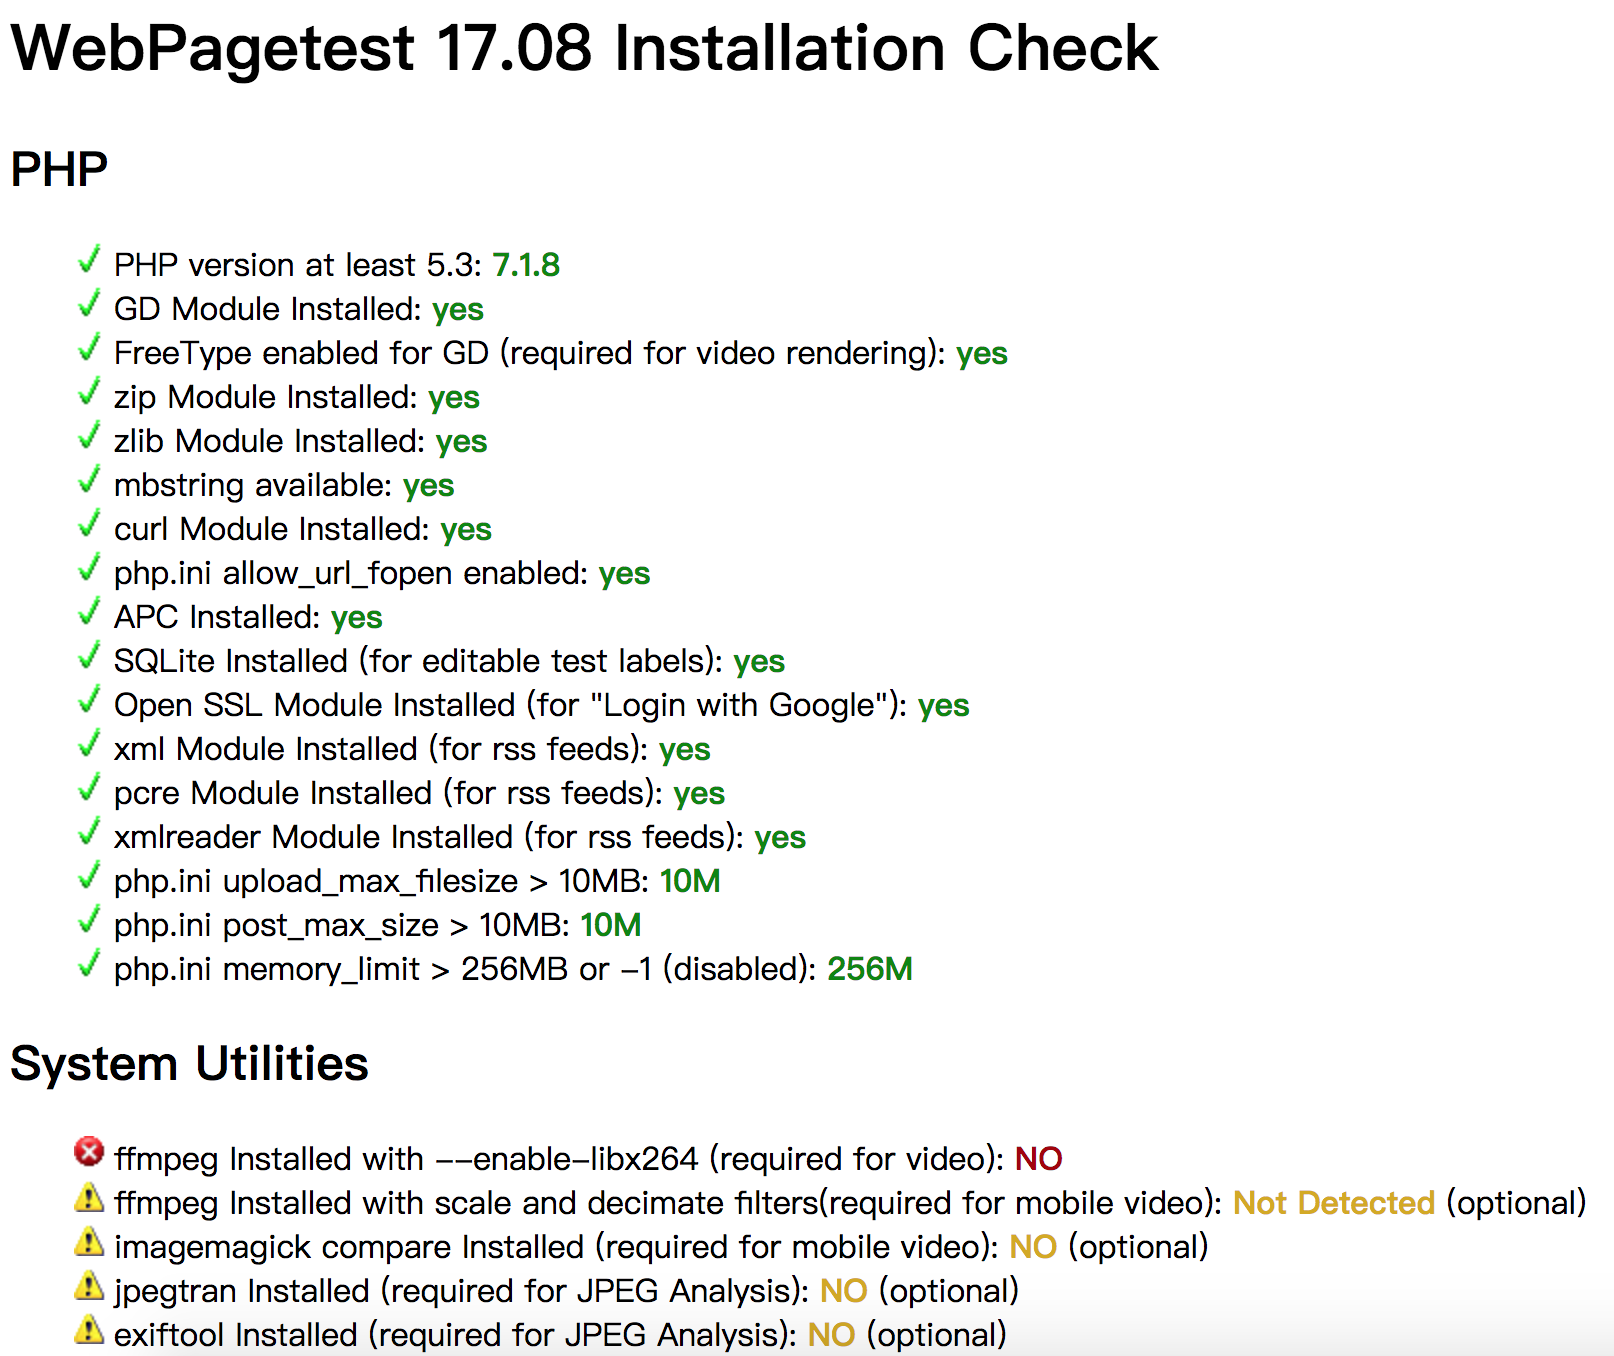Screen dimensions: 1614x1356
Task: Click the yes value for xml Module Installed
Action: (x=685, y=750)
